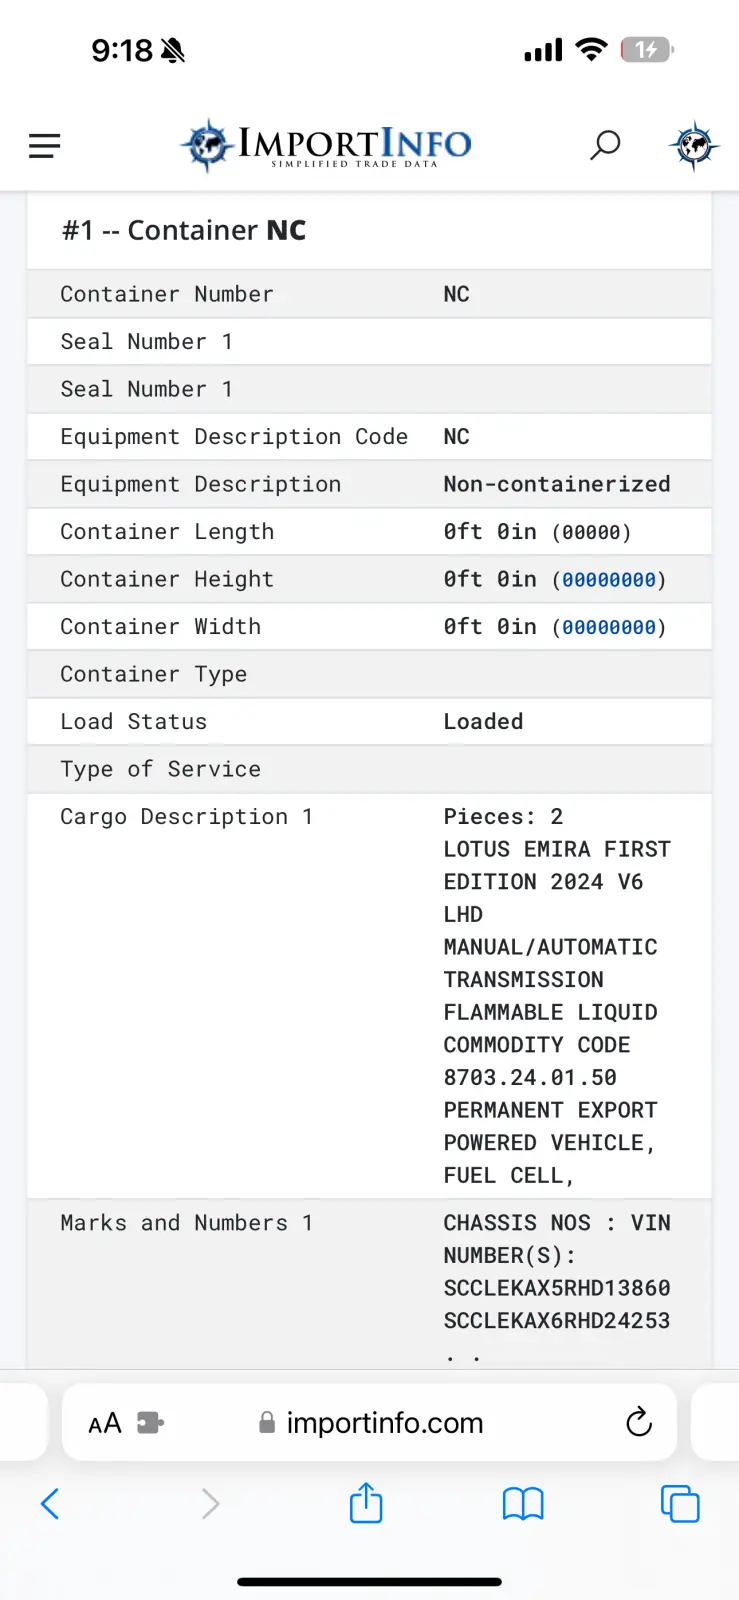
Task: Open Safari's AA page settings menu
Action: point(105,1423)
